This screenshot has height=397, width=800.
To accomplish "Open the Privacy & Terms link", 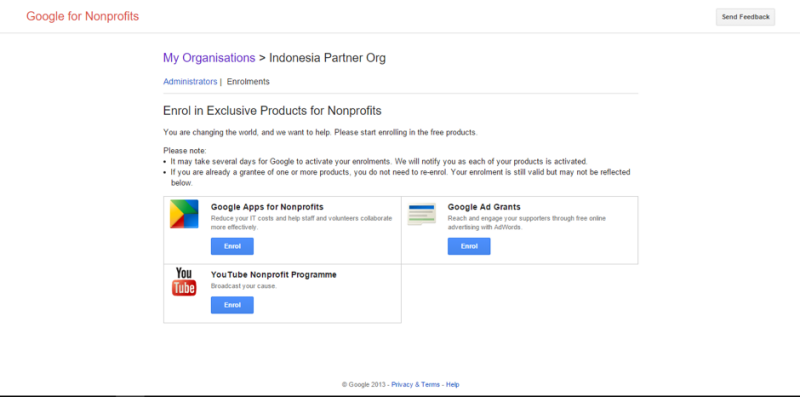I will pyautogui.click(x=415, y=384).
